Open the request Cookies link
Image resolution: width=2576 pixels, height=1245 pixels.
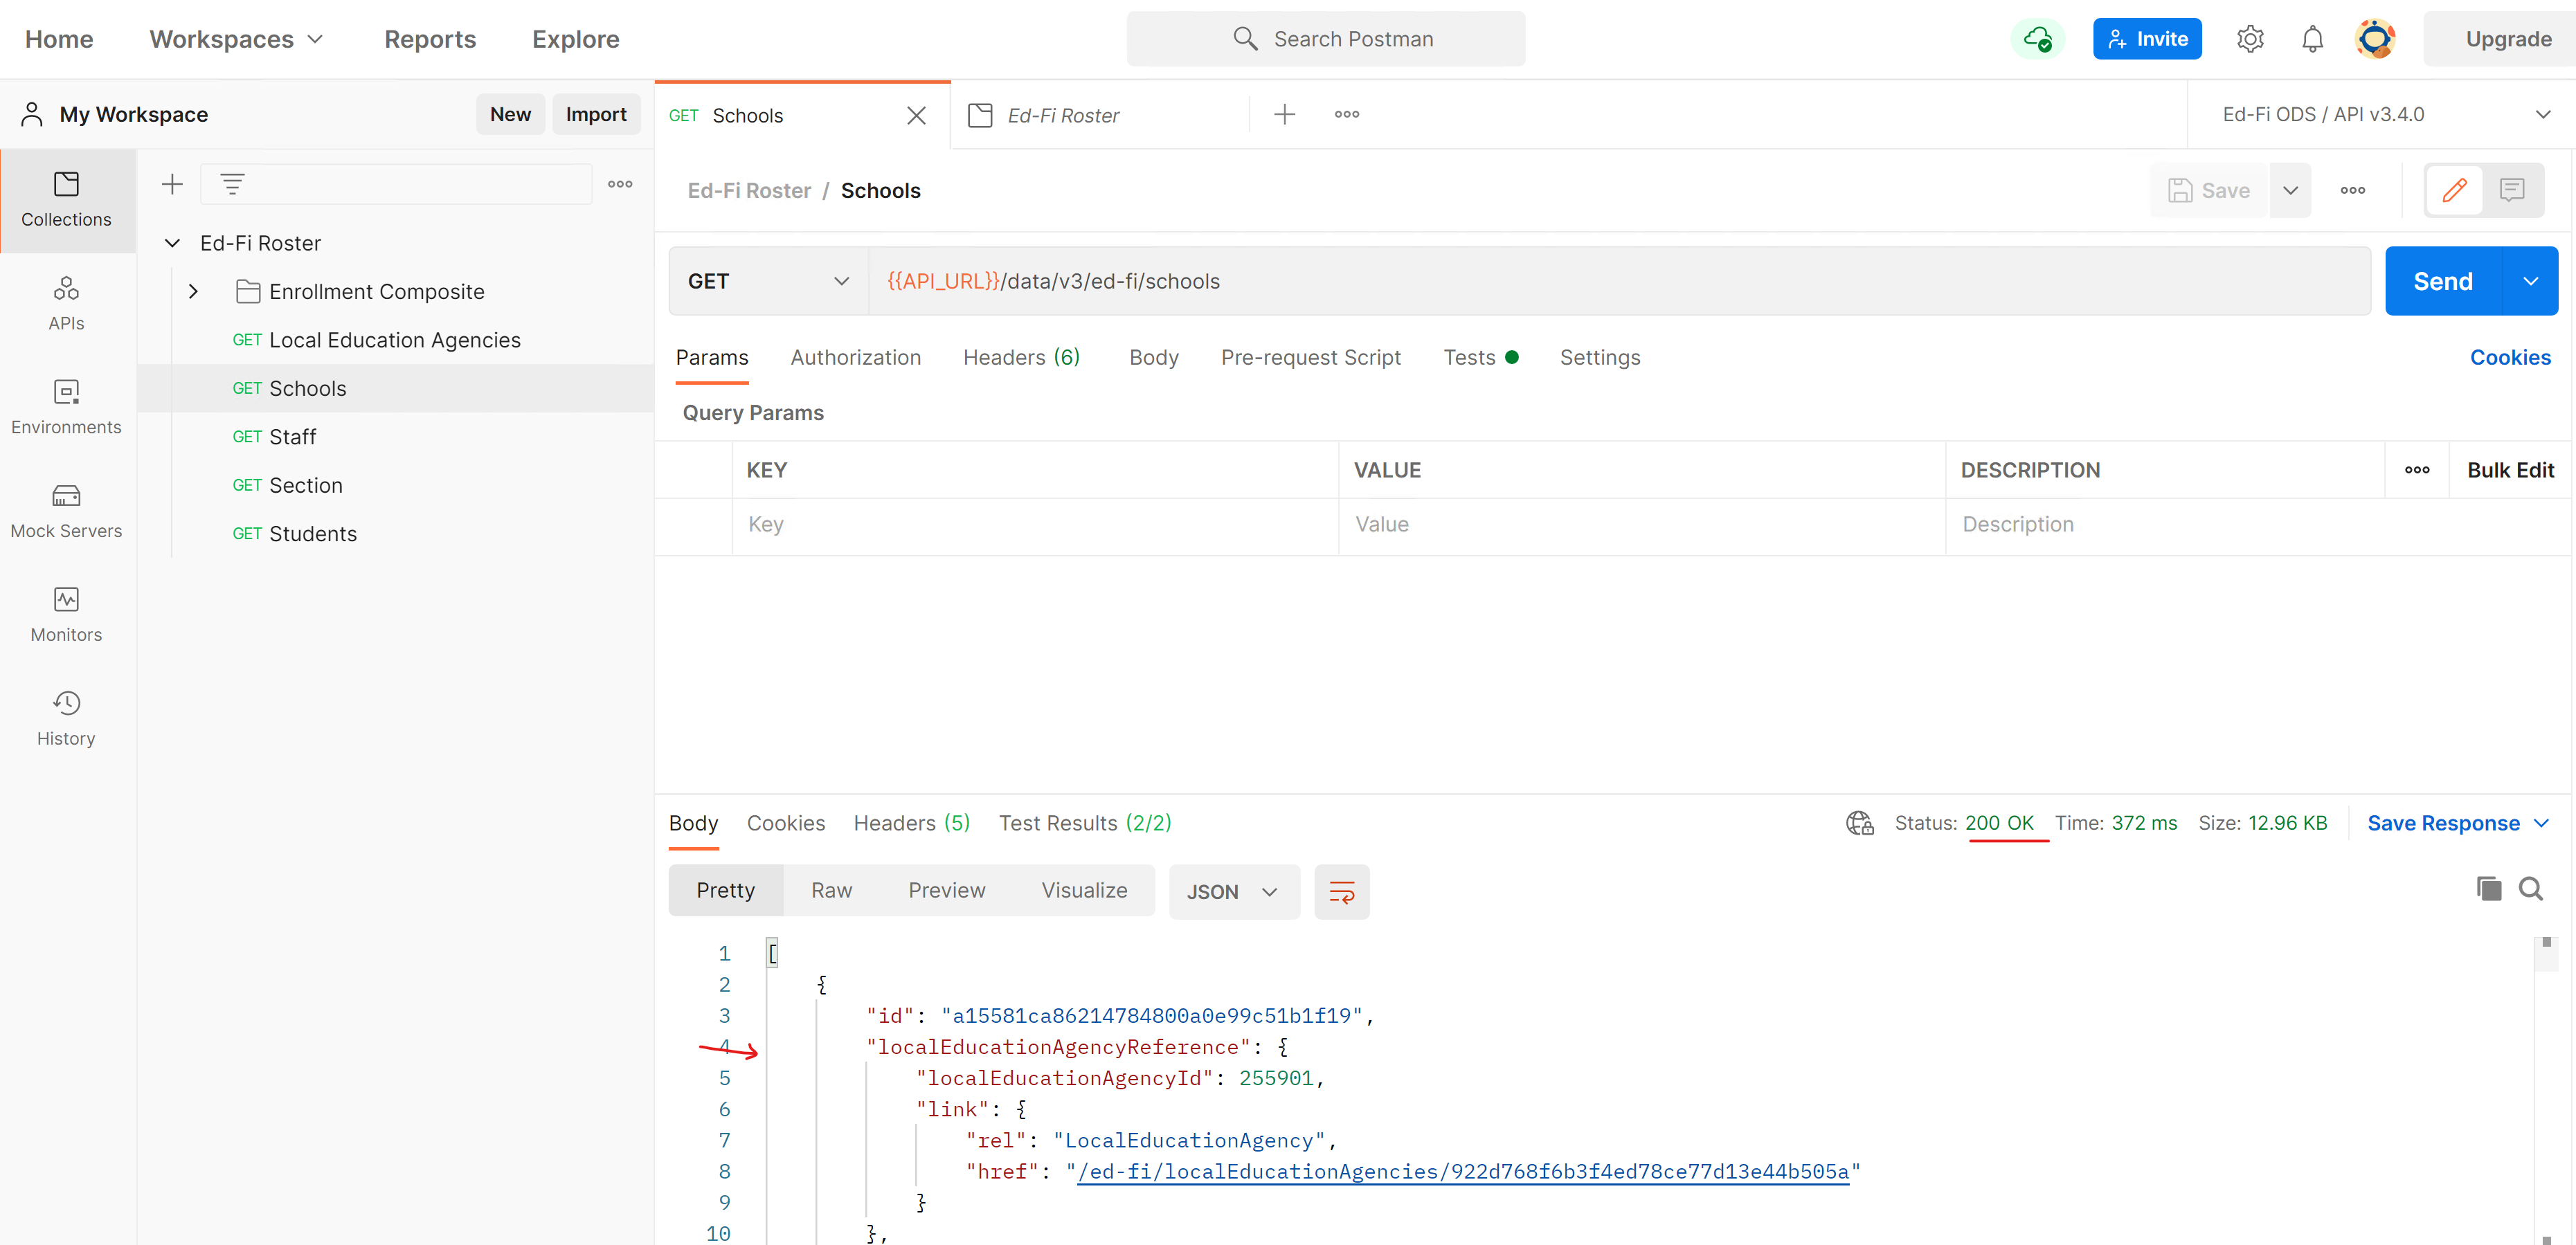pyautogui.click(x=2510, y=357)
